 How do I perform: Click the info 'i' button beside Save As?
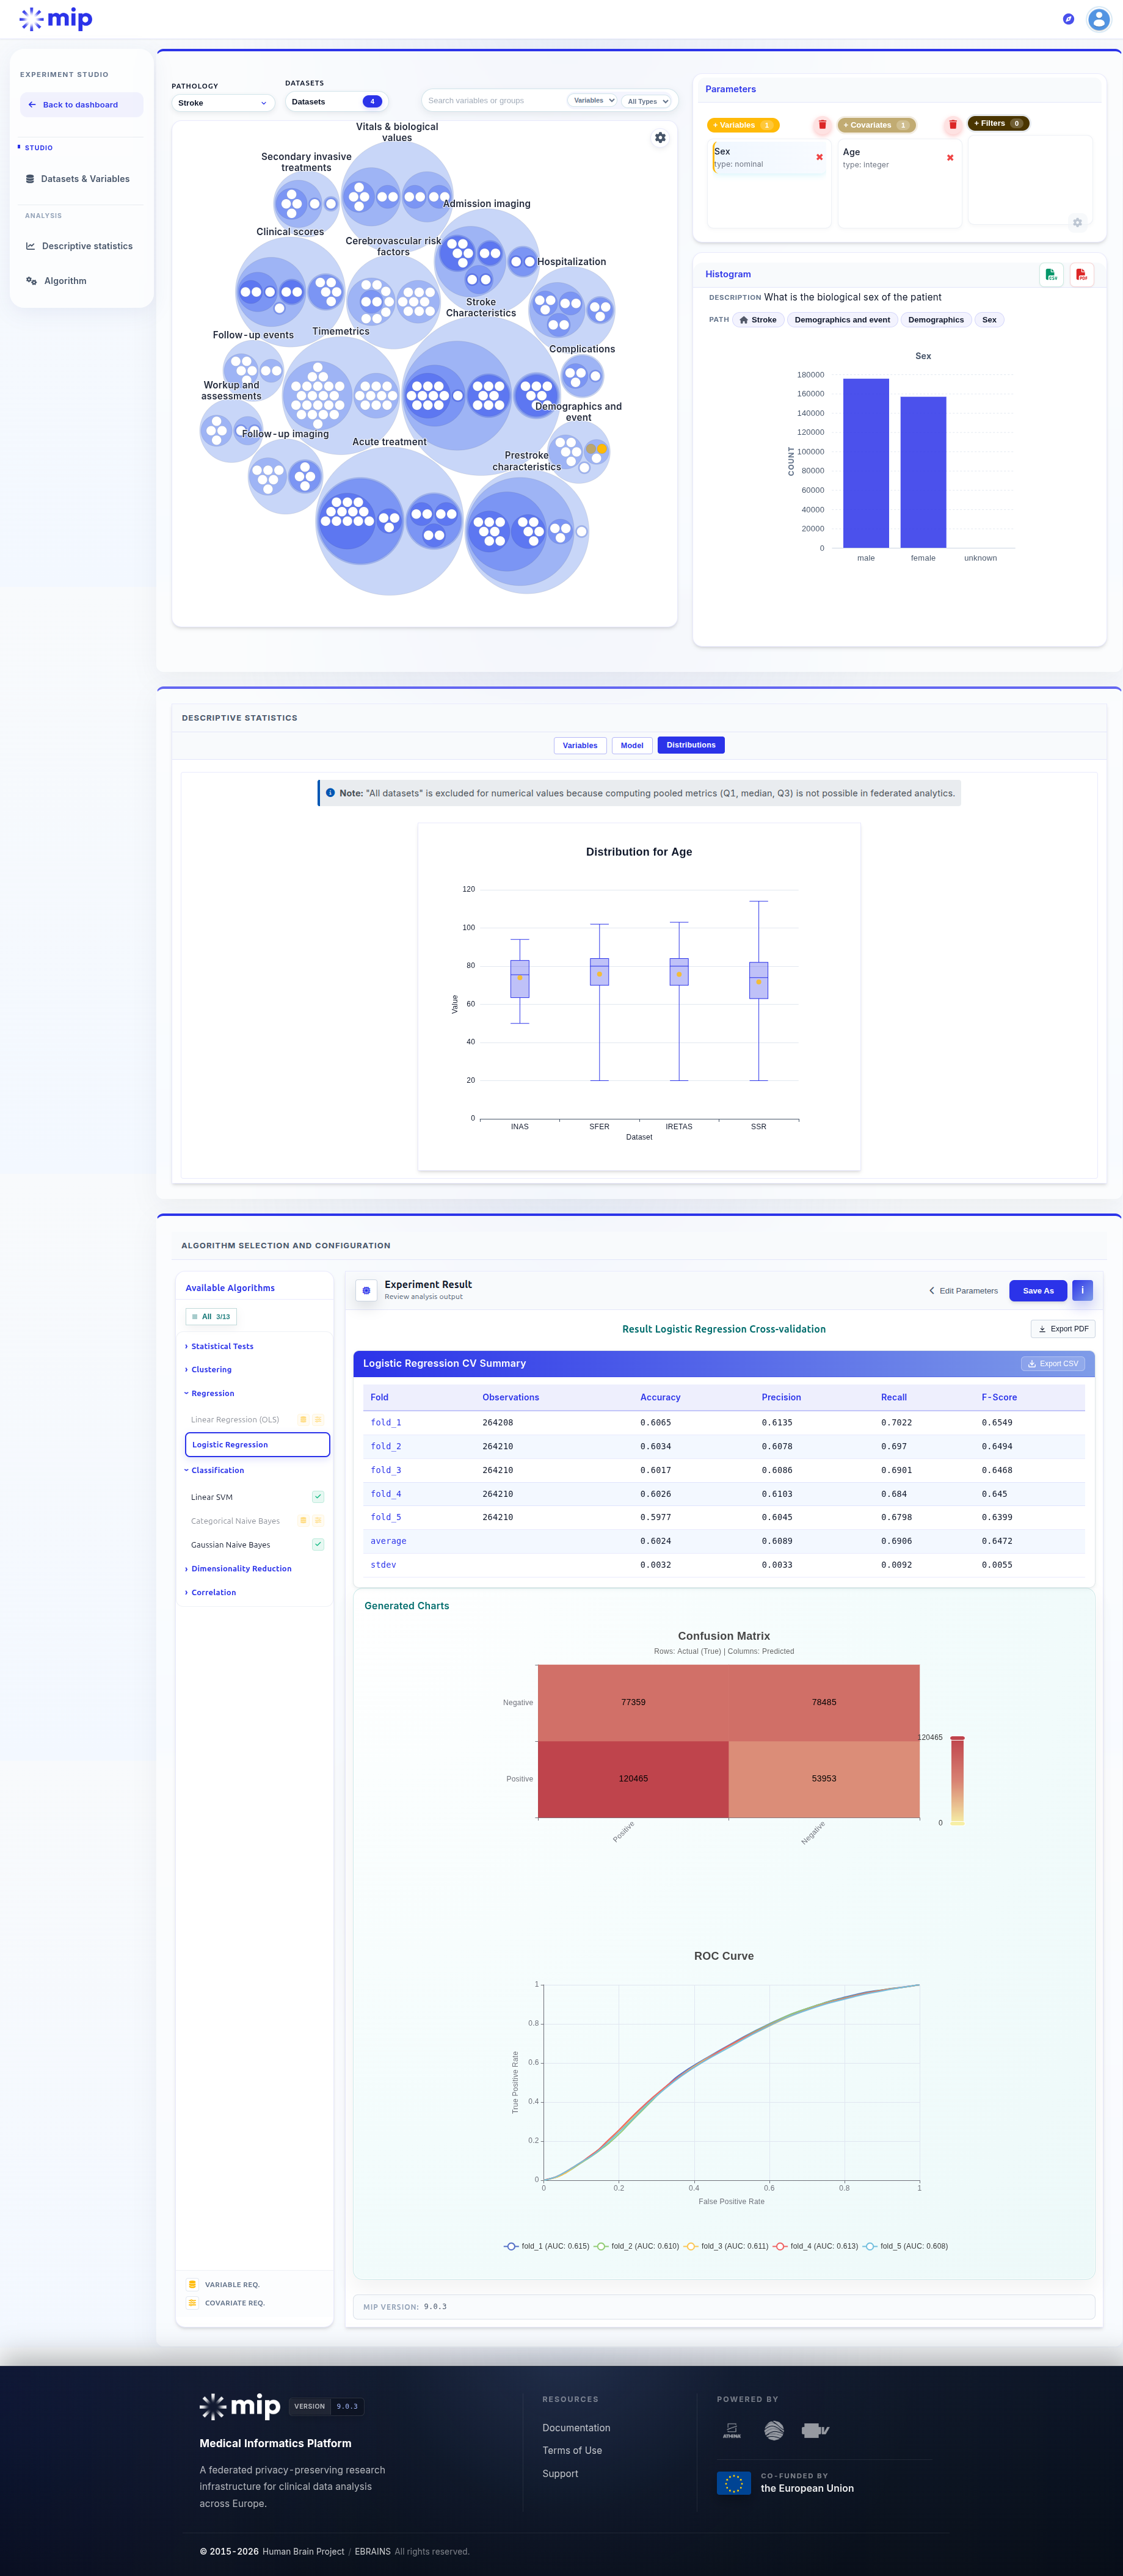pos(1082,1290)
